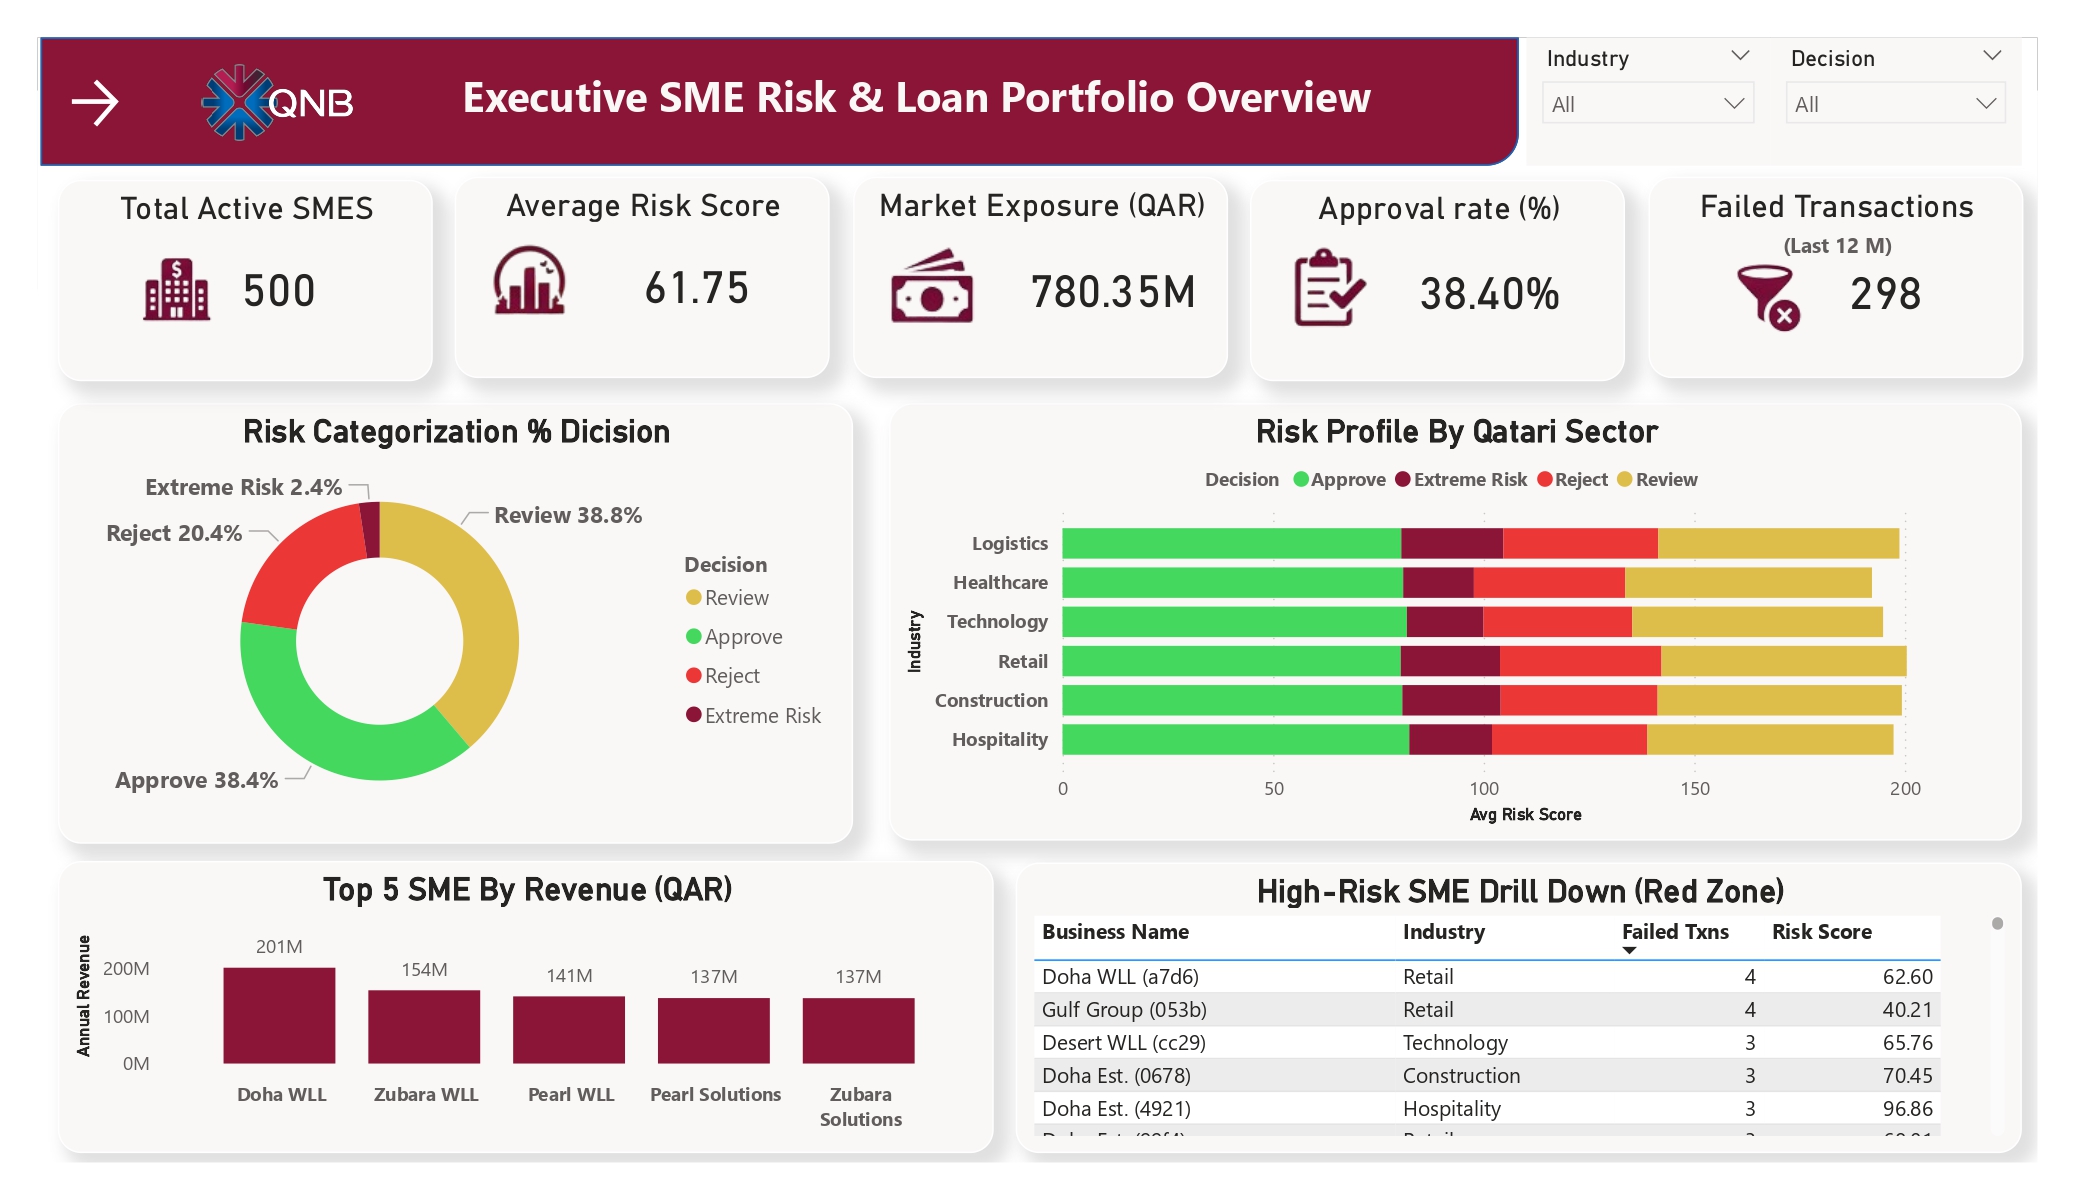
Task: Click the 500 Total Active SMES value
Action: pos(279,291)
